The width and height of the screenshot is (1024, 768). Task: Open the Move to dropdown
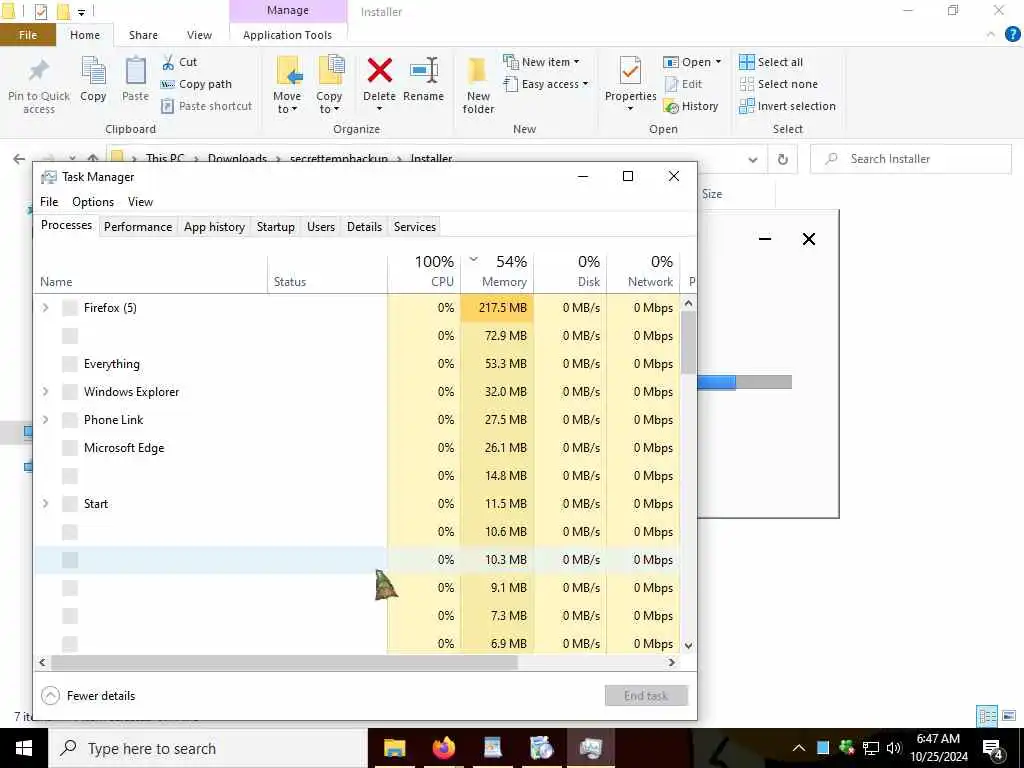287,103
